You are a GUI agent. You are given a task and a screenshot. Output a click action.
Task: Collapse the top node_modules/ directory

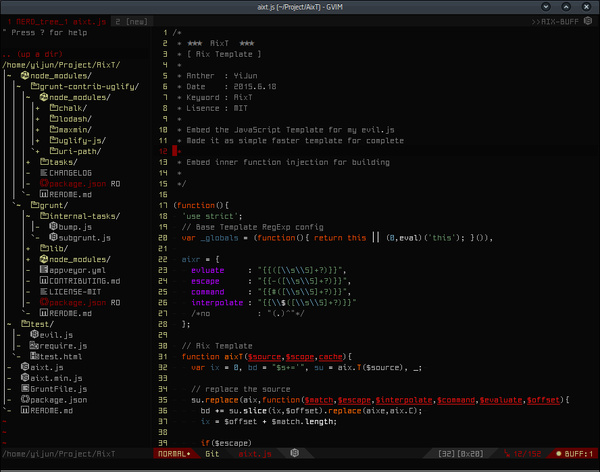tap(9, 75)
